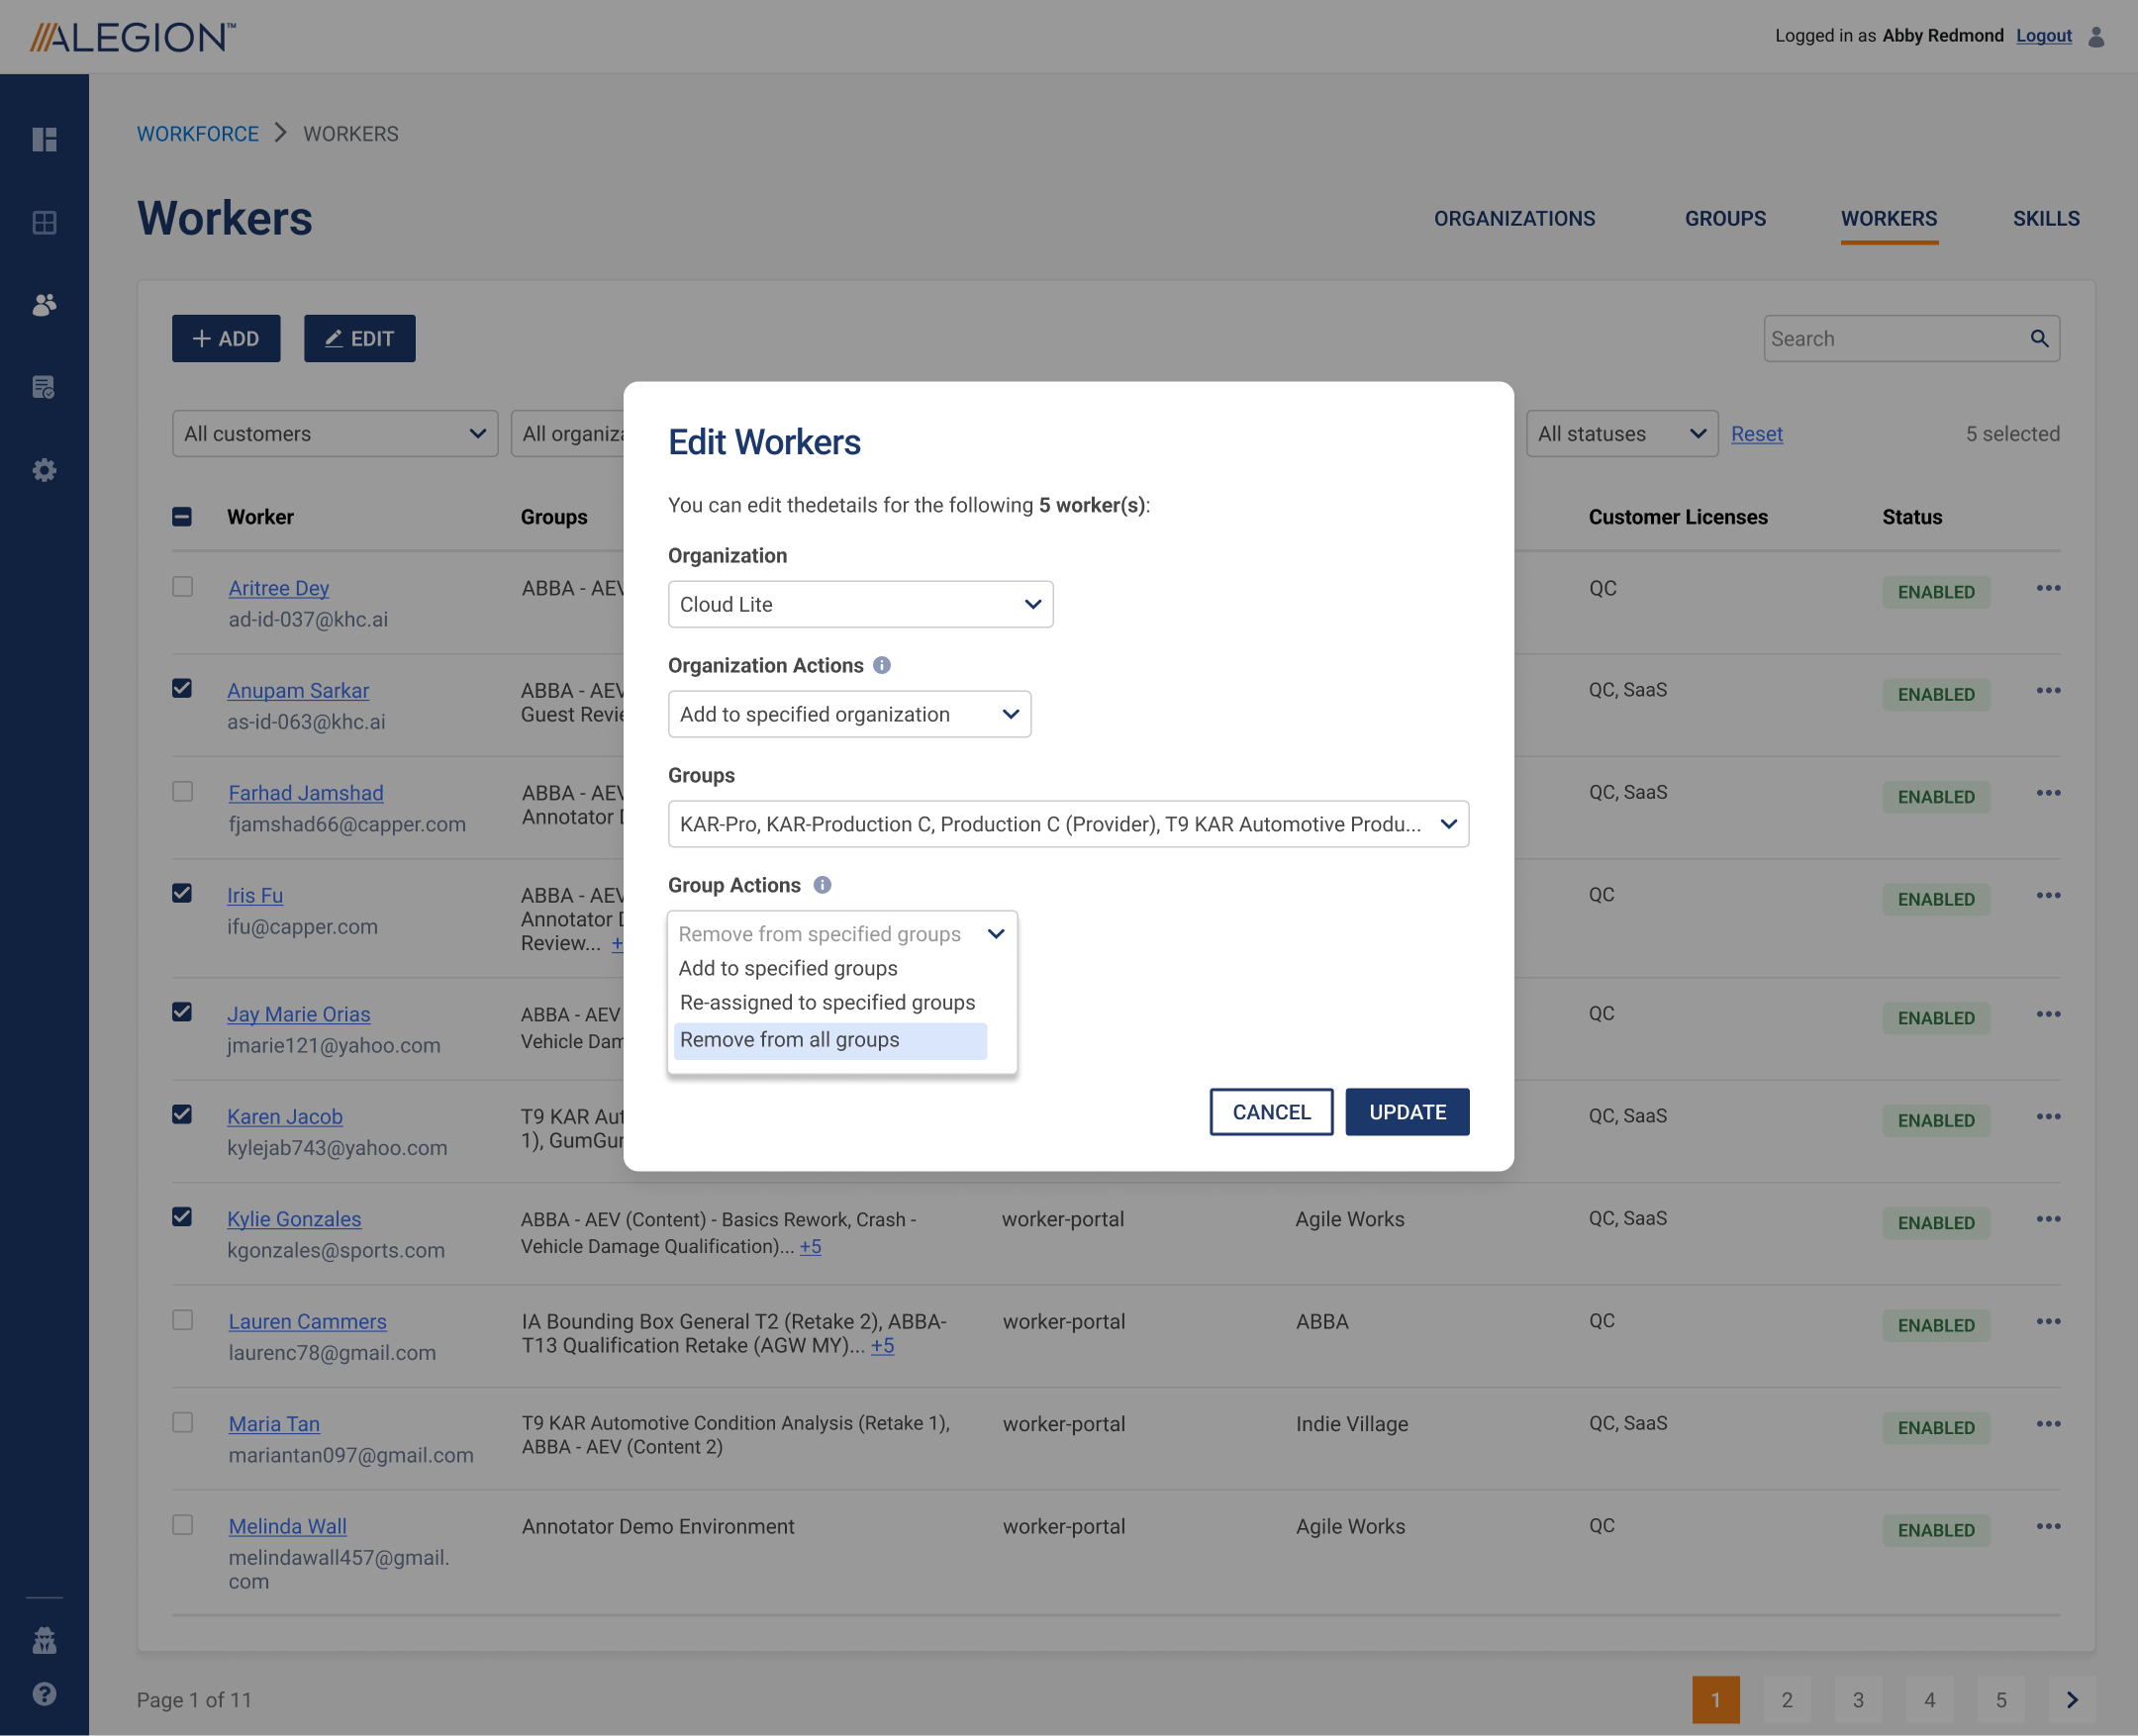The width and height of the screenshot is (2138, 1736).
Task: Open row actions menu for Farhad Jamshad
Action: click(x=2048, y=793)
